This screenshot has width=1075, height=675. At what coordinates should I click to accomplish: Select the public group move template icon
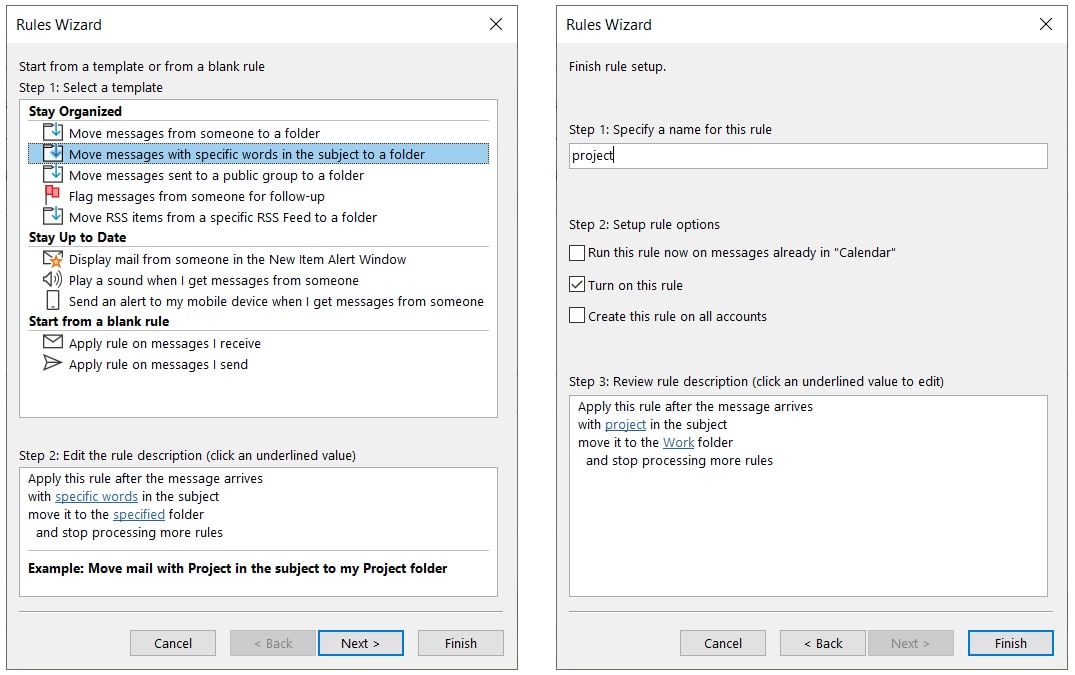tap(57, 174)
